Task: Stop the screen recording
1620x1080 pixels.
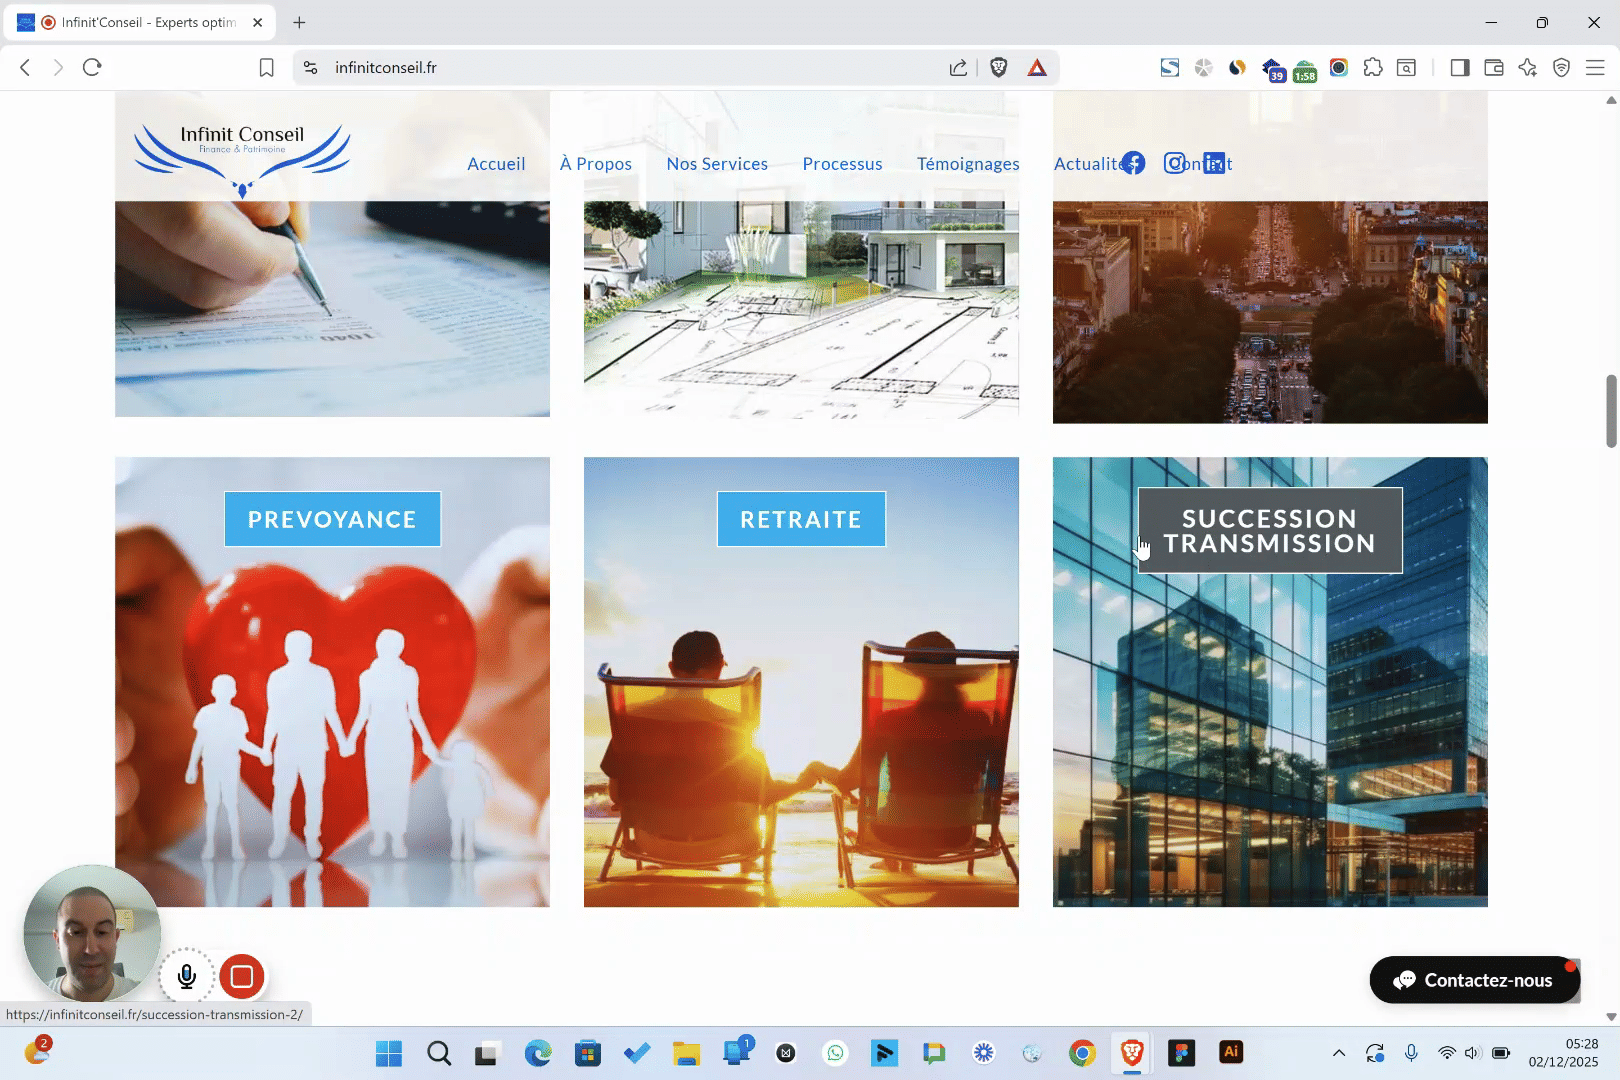Action: tap(242, 977)
